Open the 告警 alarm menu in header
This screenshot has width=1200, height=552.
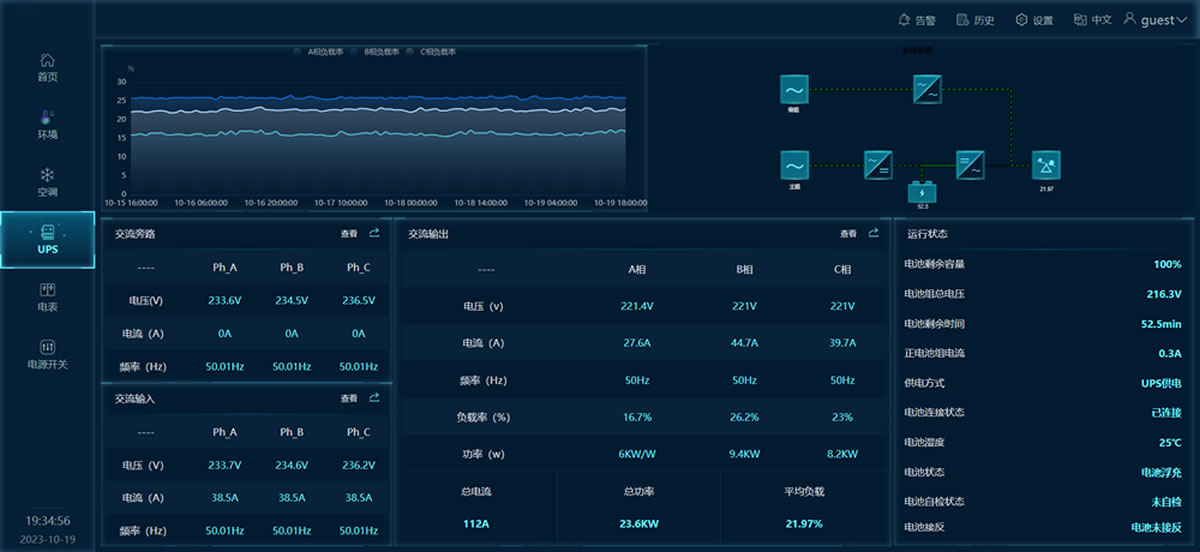(x=917, y=20)
